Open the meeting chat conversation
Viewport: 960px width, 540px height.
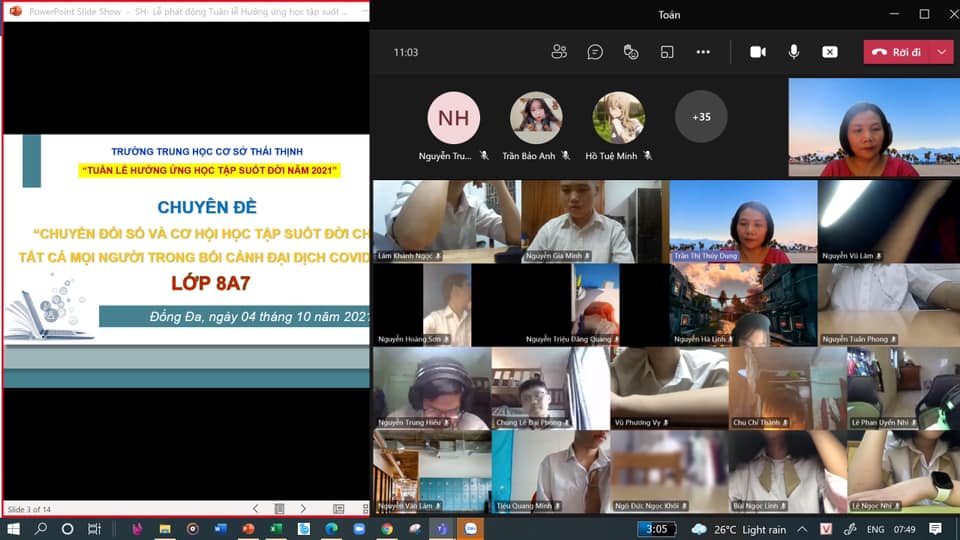pos(595,52)
